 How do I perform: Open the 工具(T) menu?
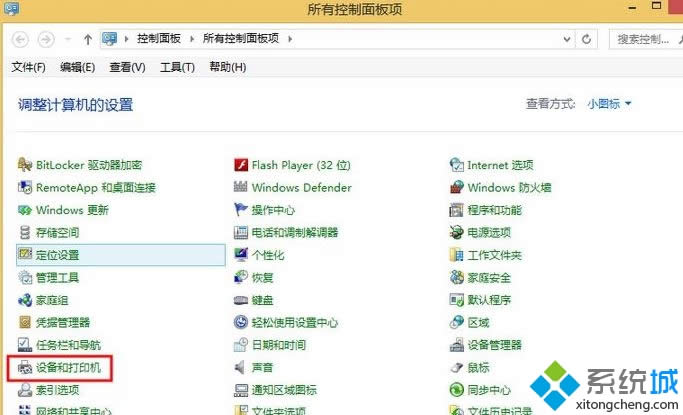point(177,67)
